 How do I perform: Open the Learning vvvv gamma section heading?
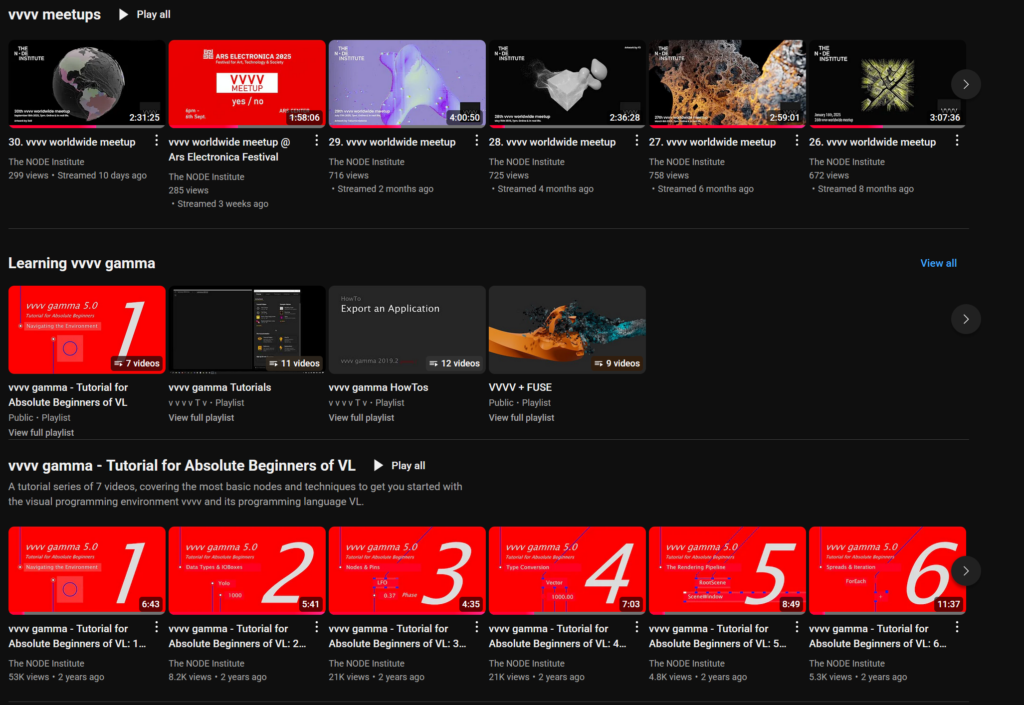[x=82, y=263]
